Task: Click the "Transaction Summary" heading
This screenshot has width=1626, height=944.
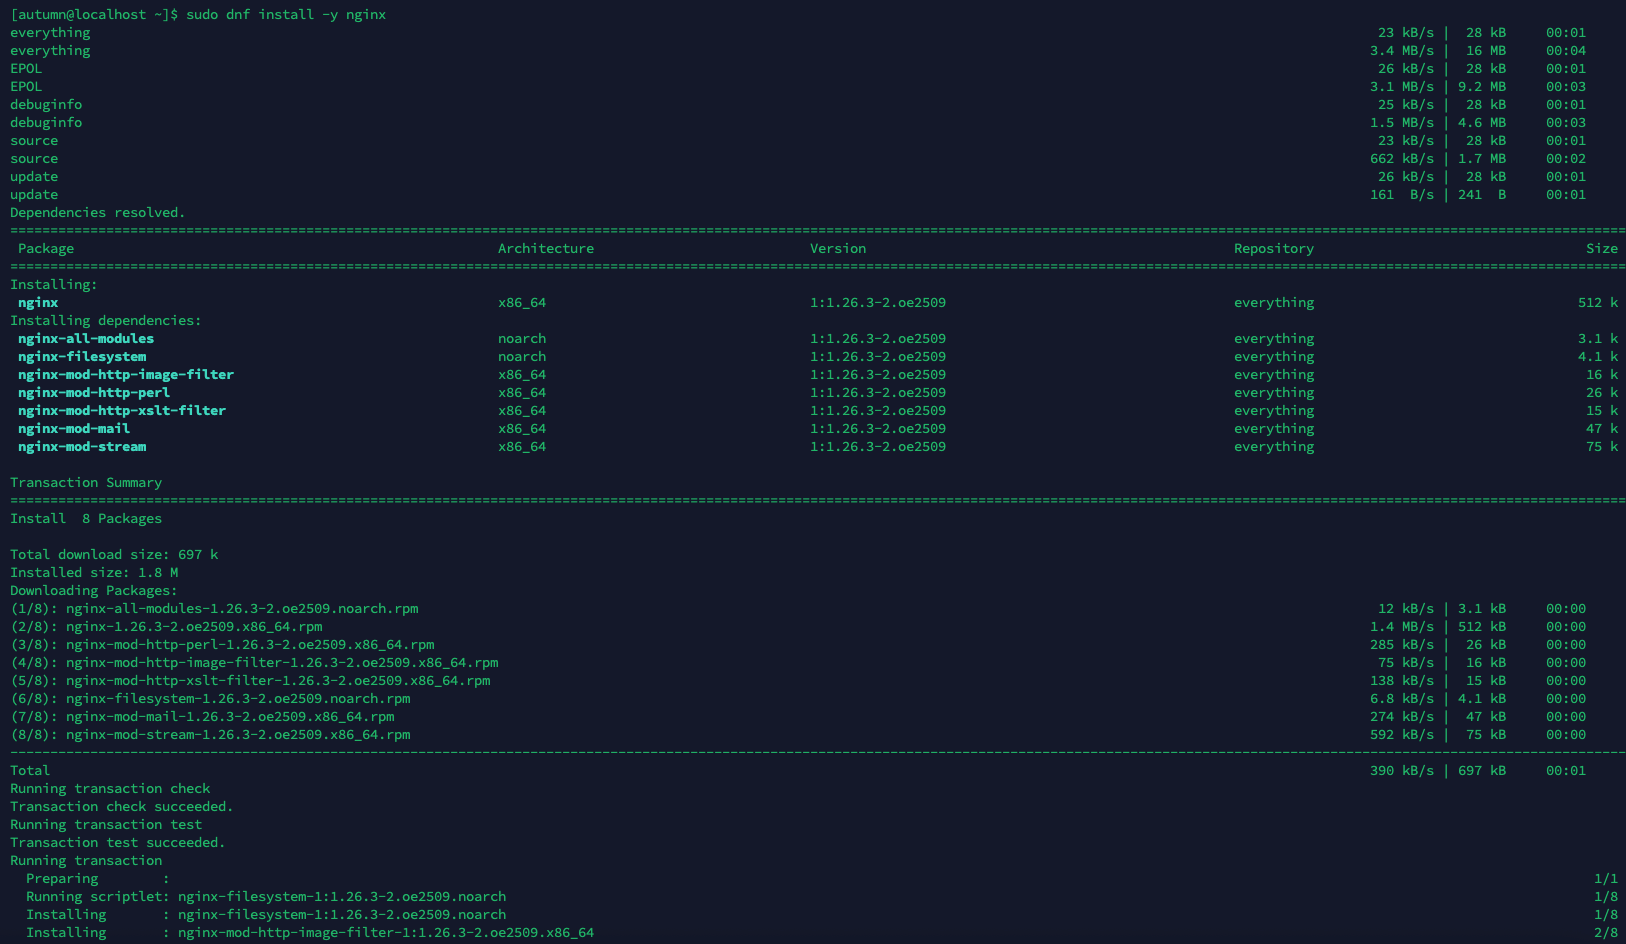Action: pyautogui.click(x=86, y=483)
